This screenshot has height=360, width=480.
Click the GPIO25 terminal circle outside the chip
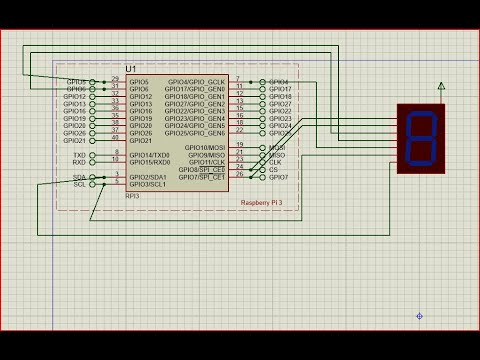point(263,133)
